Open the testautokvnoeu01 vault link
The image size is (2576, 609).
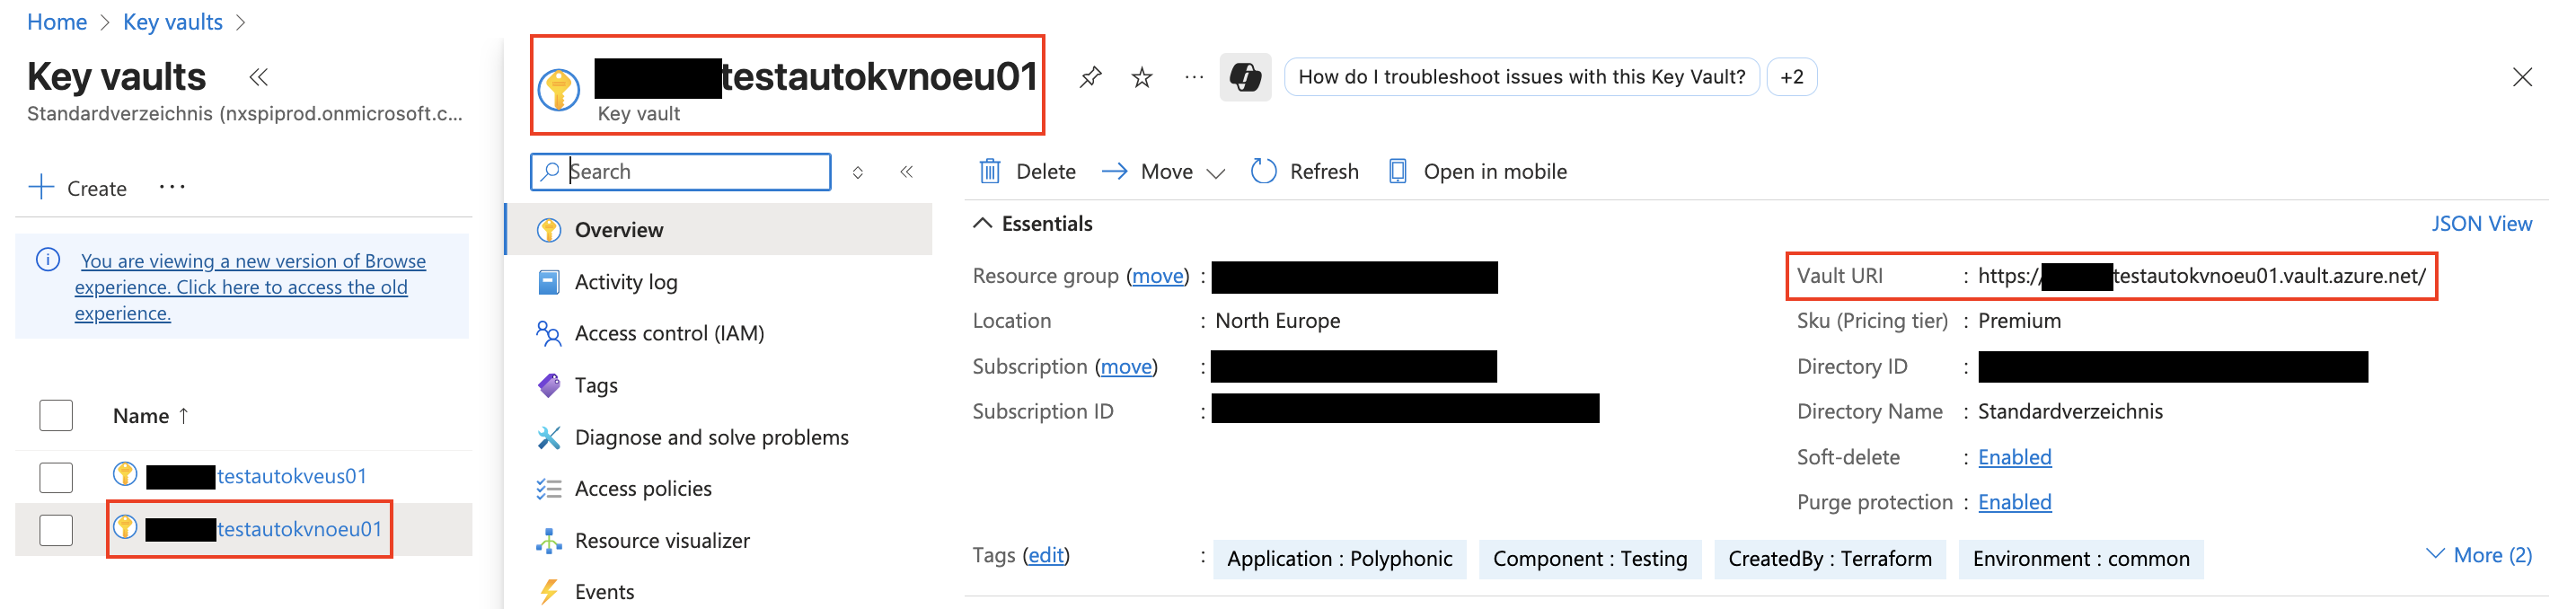click(x=299, y=529)
